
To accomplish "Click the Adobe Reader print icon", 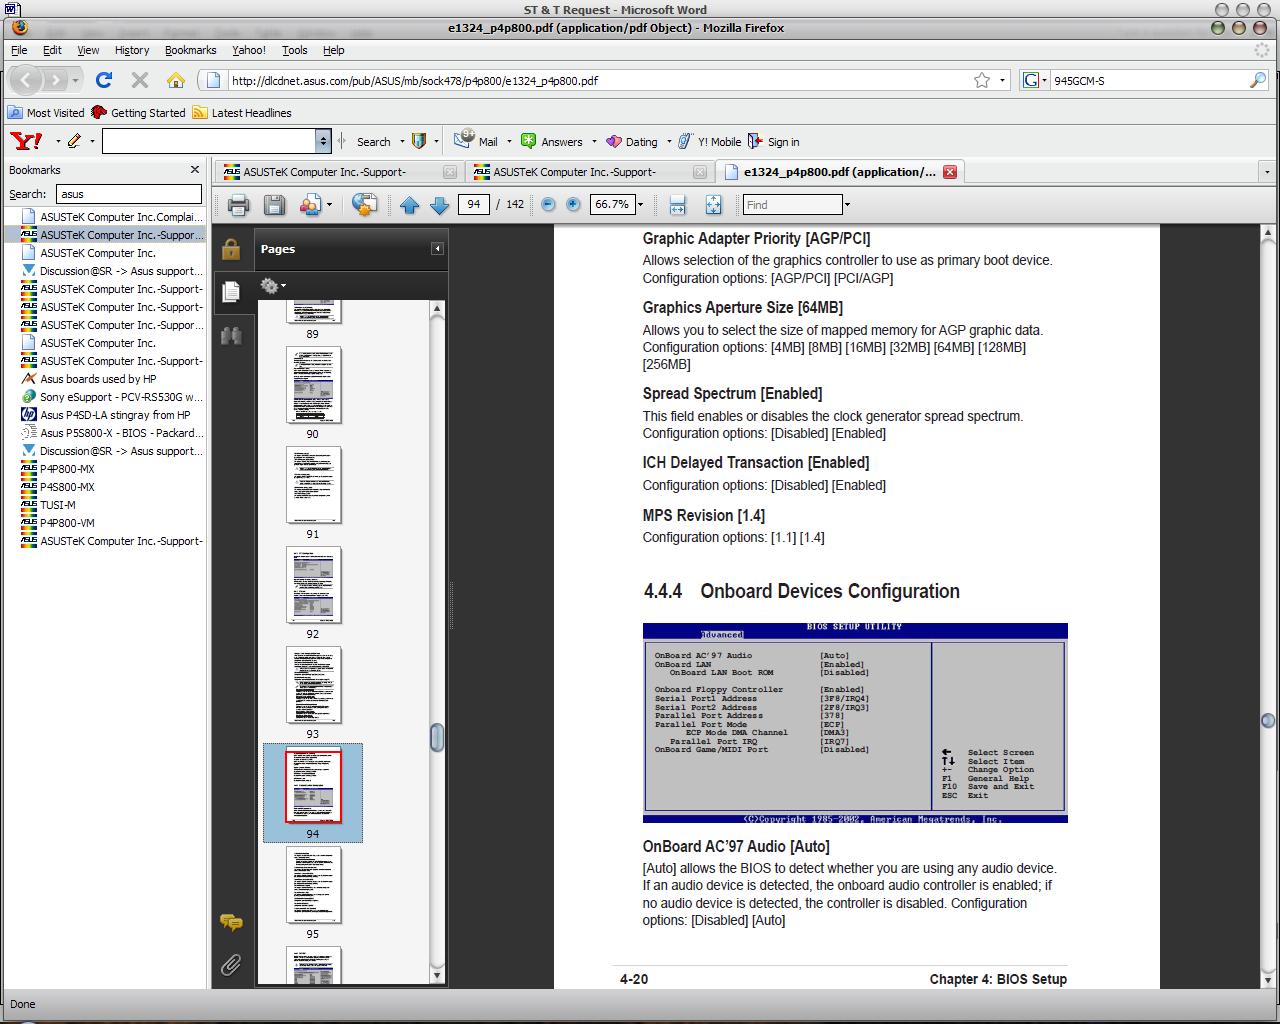I will coord(238,205).
